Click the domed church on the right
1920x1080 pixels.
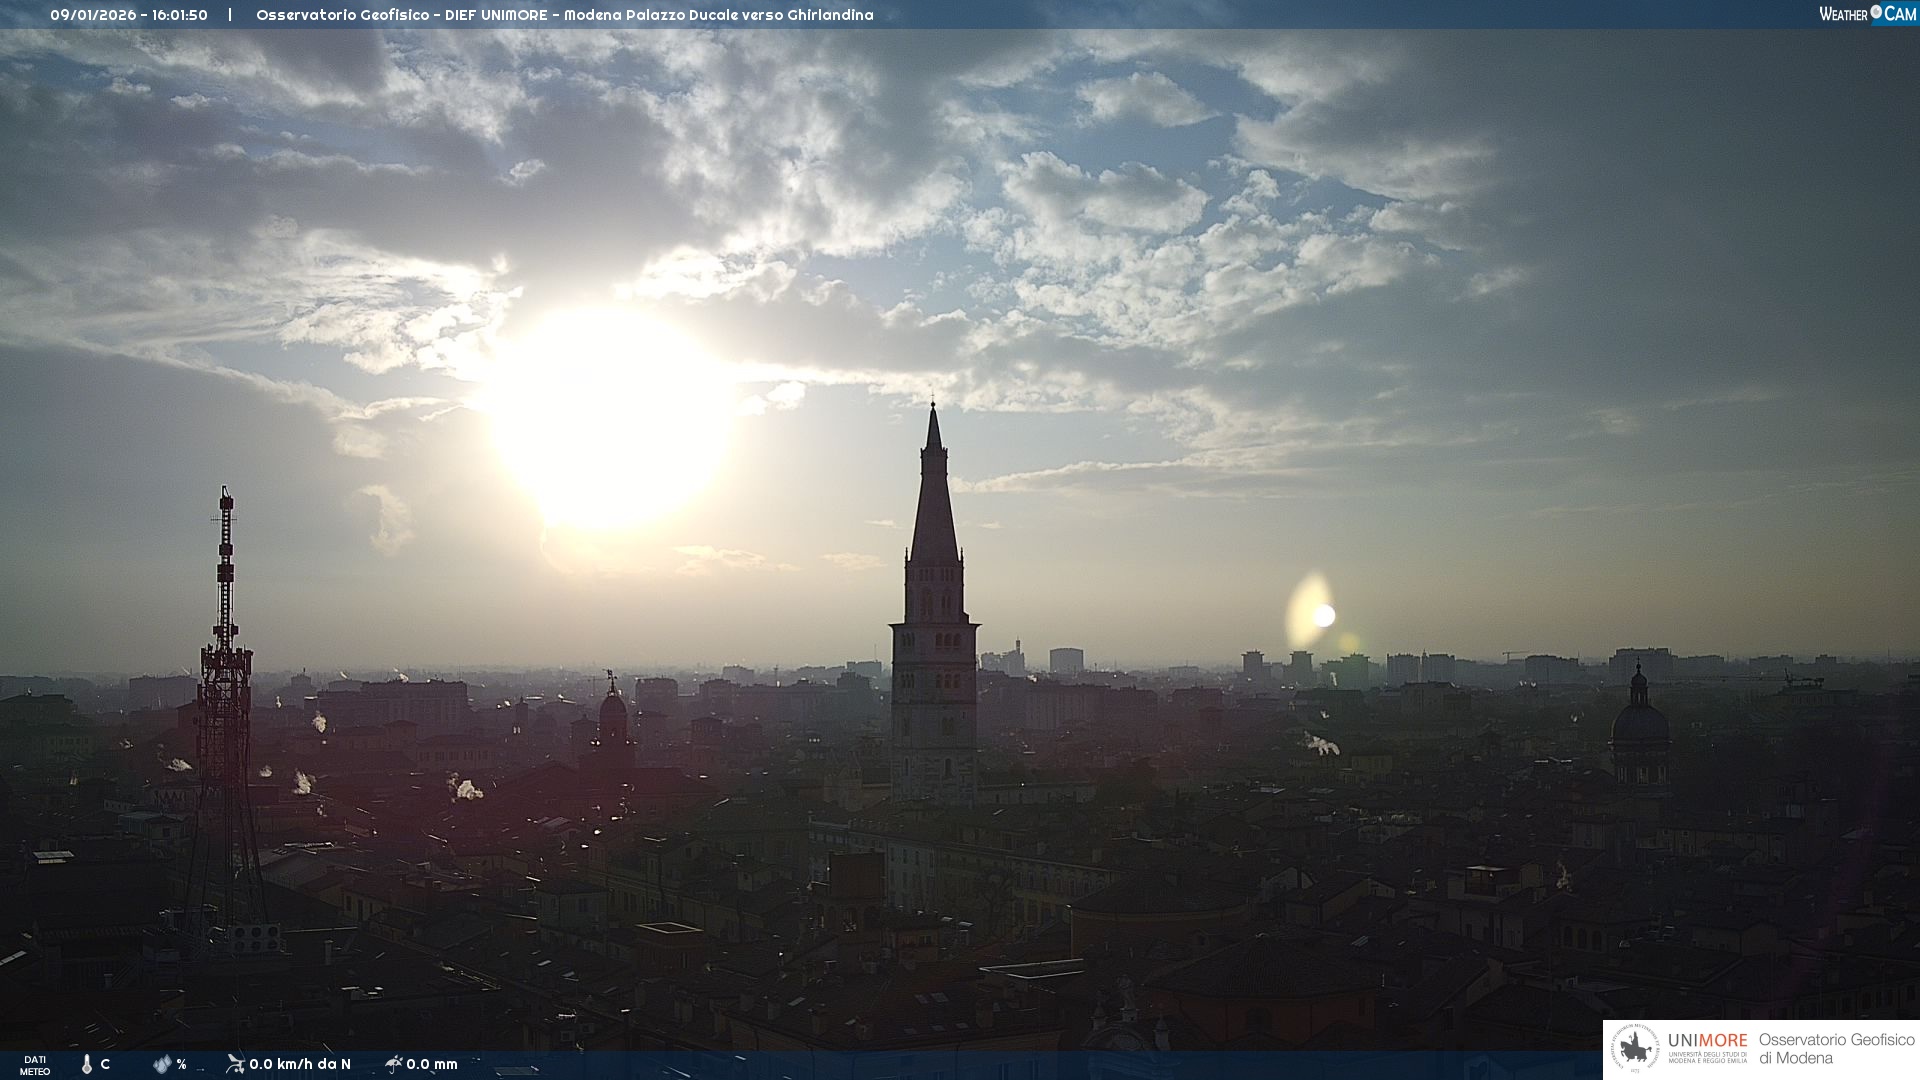(1639, 725)
